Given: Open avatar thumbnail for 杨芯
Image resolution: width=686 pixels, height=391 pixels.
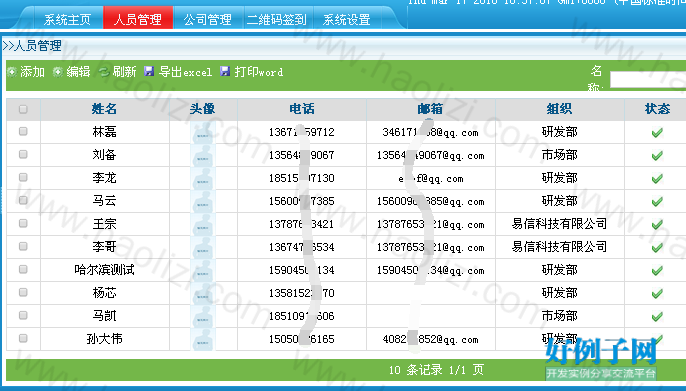Looking at the screenshot, I should [203, 293].
